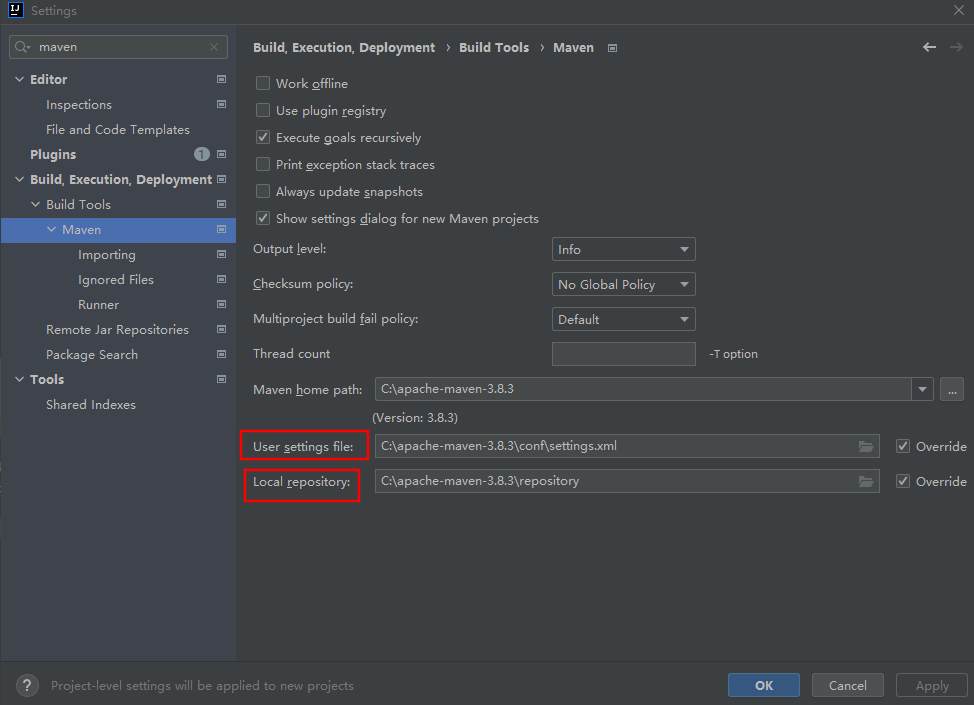This screenshot has height=705, width=974.
Task: Select Ignored Files under Maven
Action: click(116, 280)
